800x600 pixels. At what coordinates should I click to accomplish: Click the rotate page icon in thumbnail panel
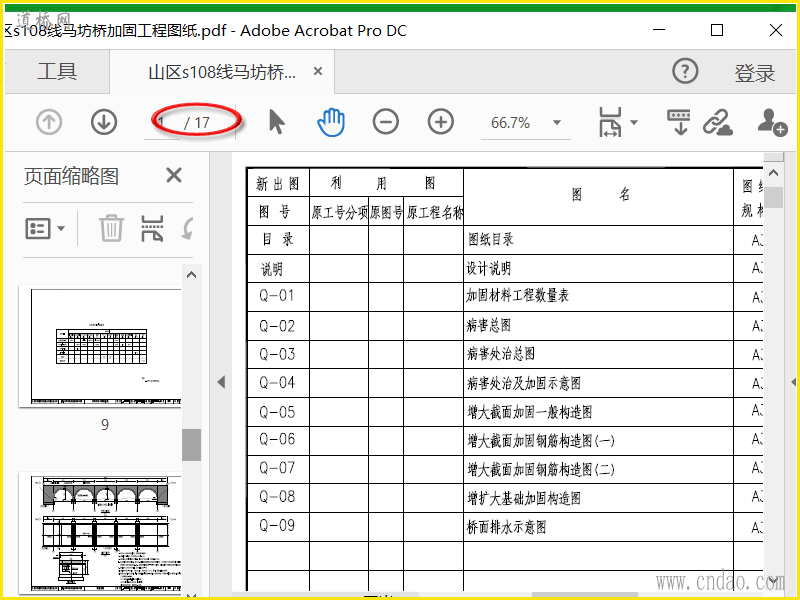point(188,228)
